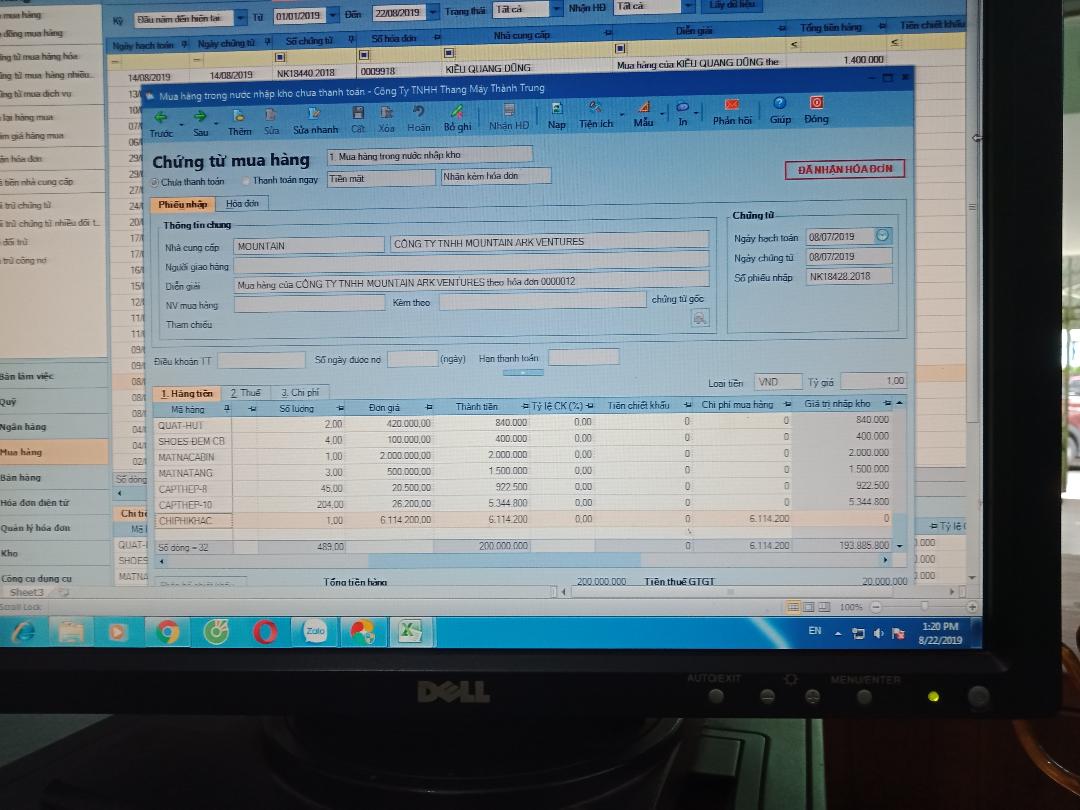
Task: Click the ĐÃ NHẬN HÓA ĐƠN button
Action: (x=844, y=170)
